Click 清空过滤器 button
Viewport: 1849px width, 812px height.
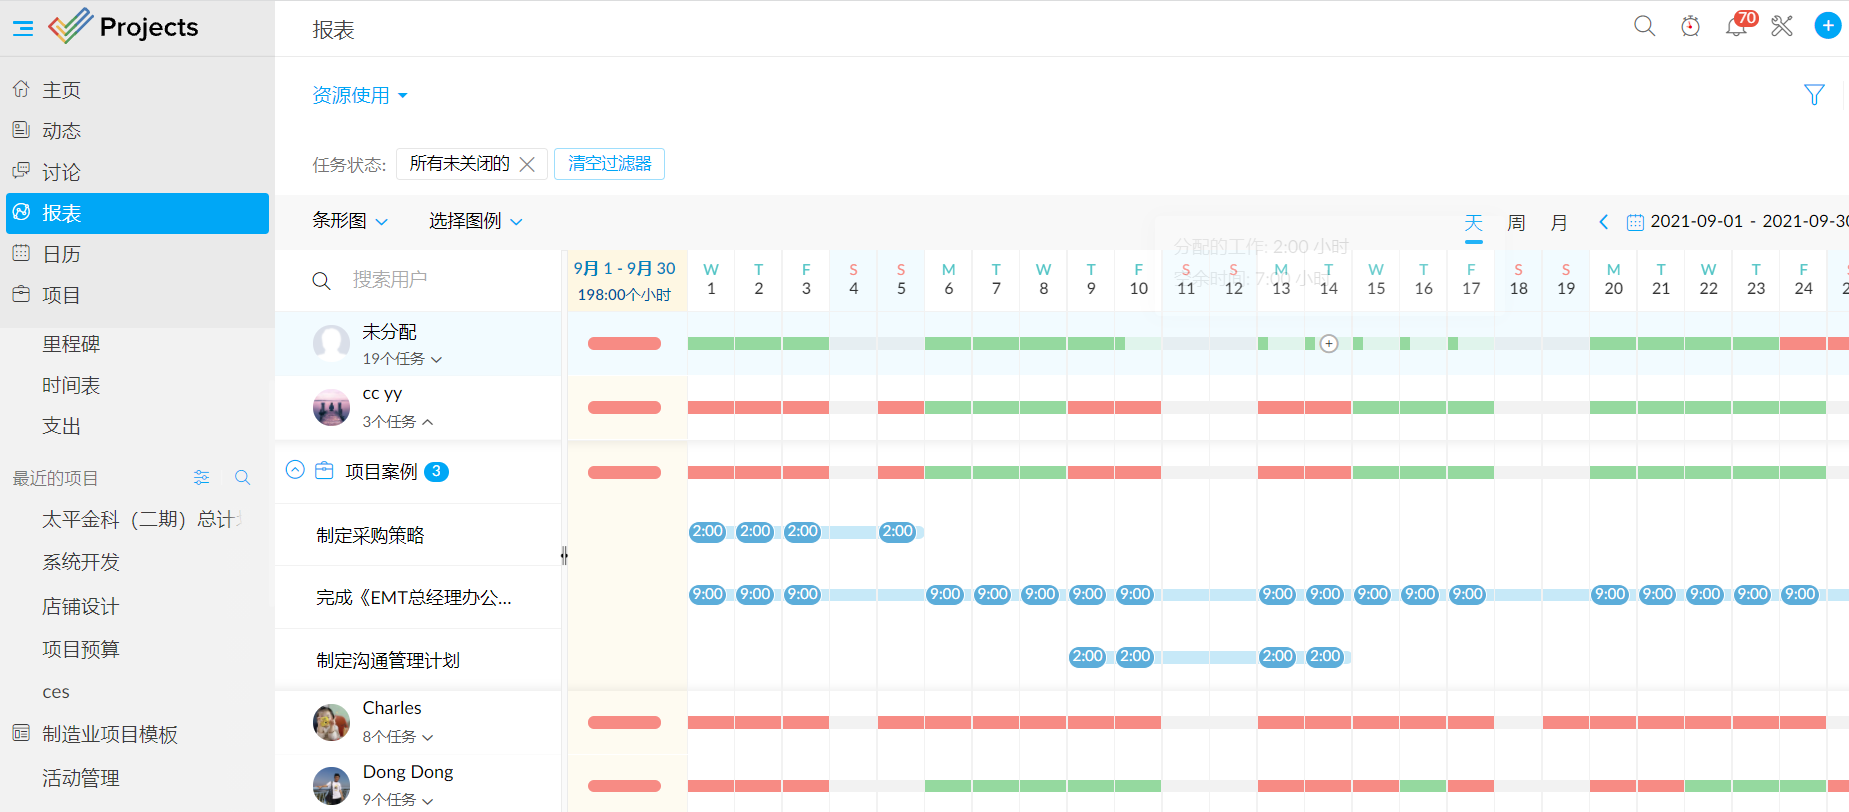point(610,164)
